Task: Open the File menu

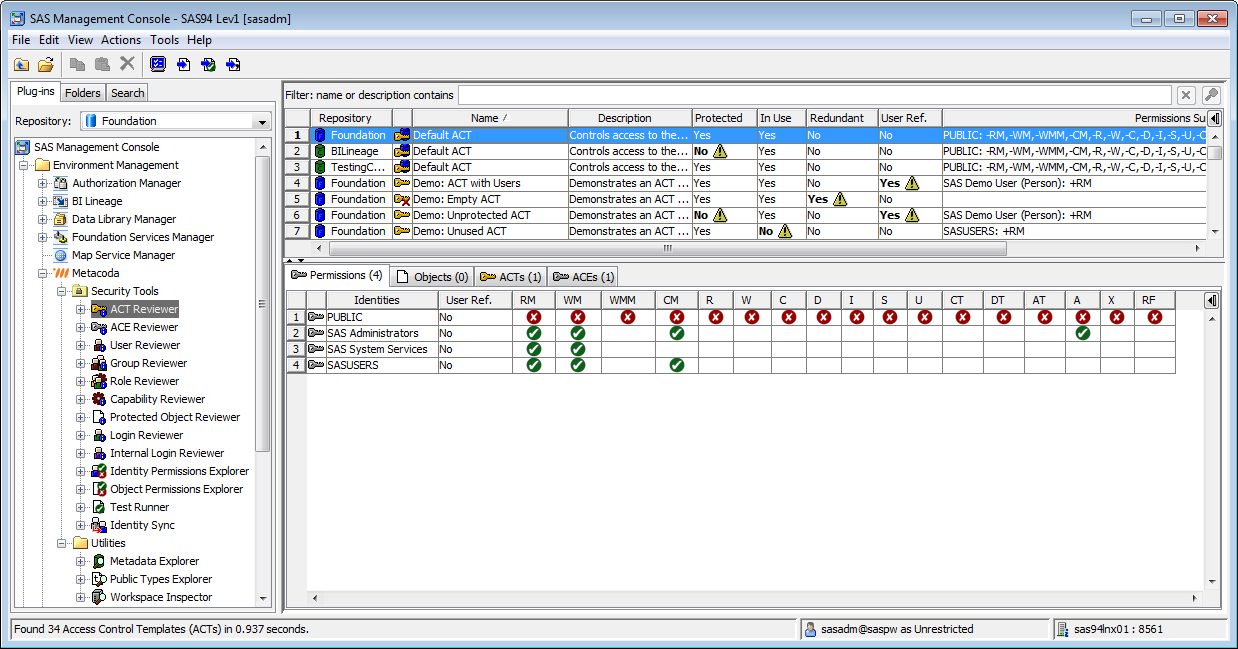Action: 21,40
